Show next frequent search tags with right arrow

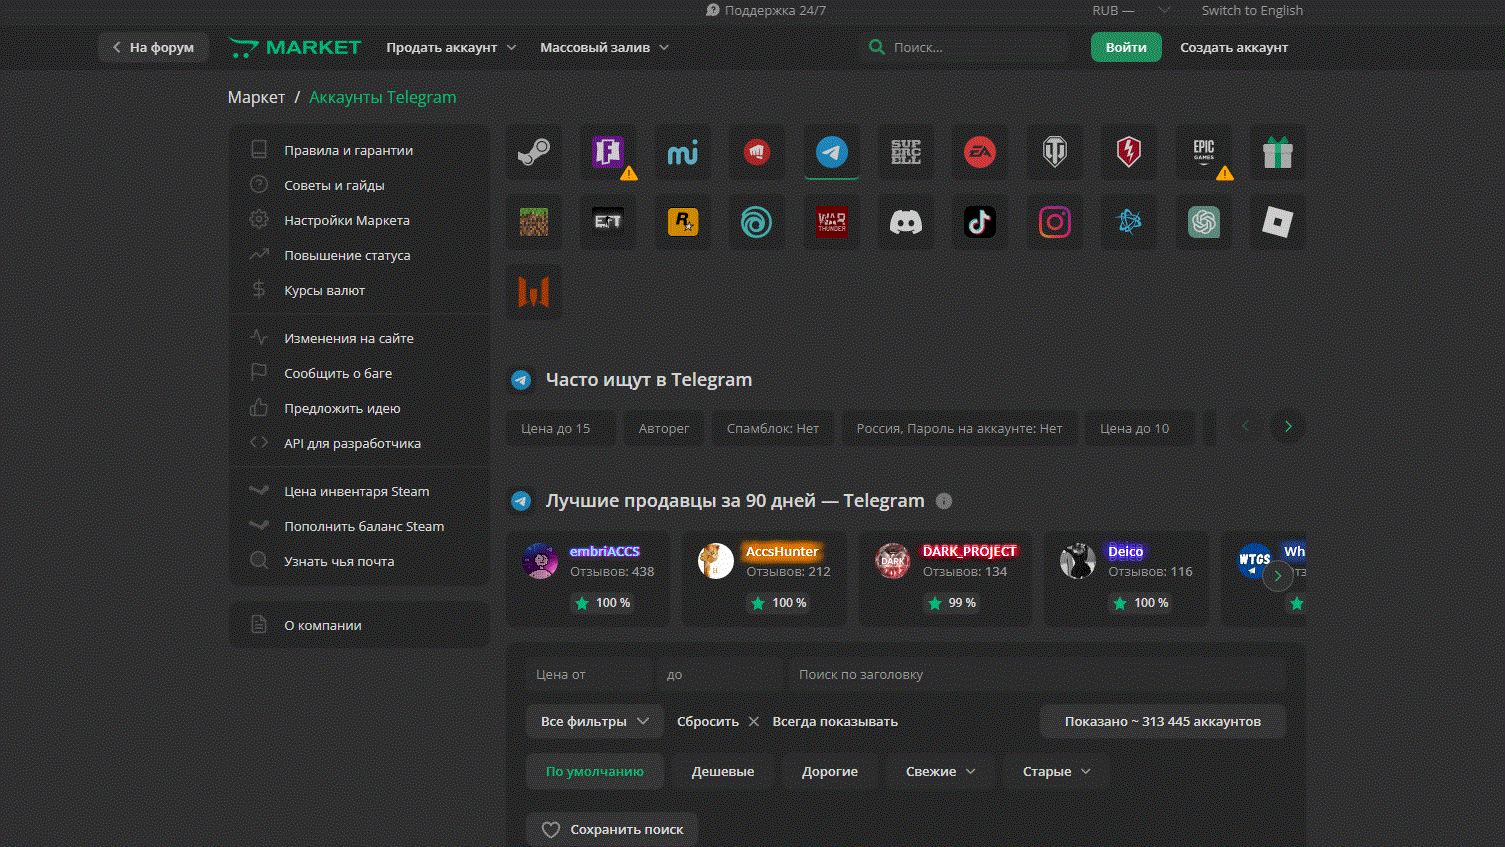pyautogui.click(x=1288, y=427)
